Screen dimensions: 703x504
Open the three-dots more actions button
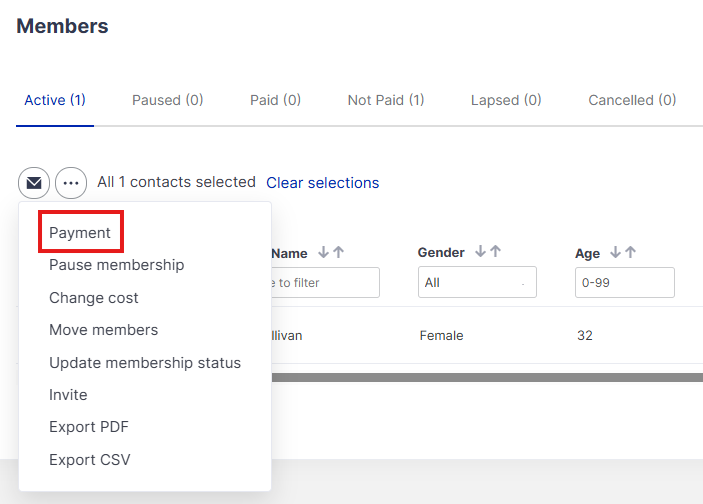[71, 183]
